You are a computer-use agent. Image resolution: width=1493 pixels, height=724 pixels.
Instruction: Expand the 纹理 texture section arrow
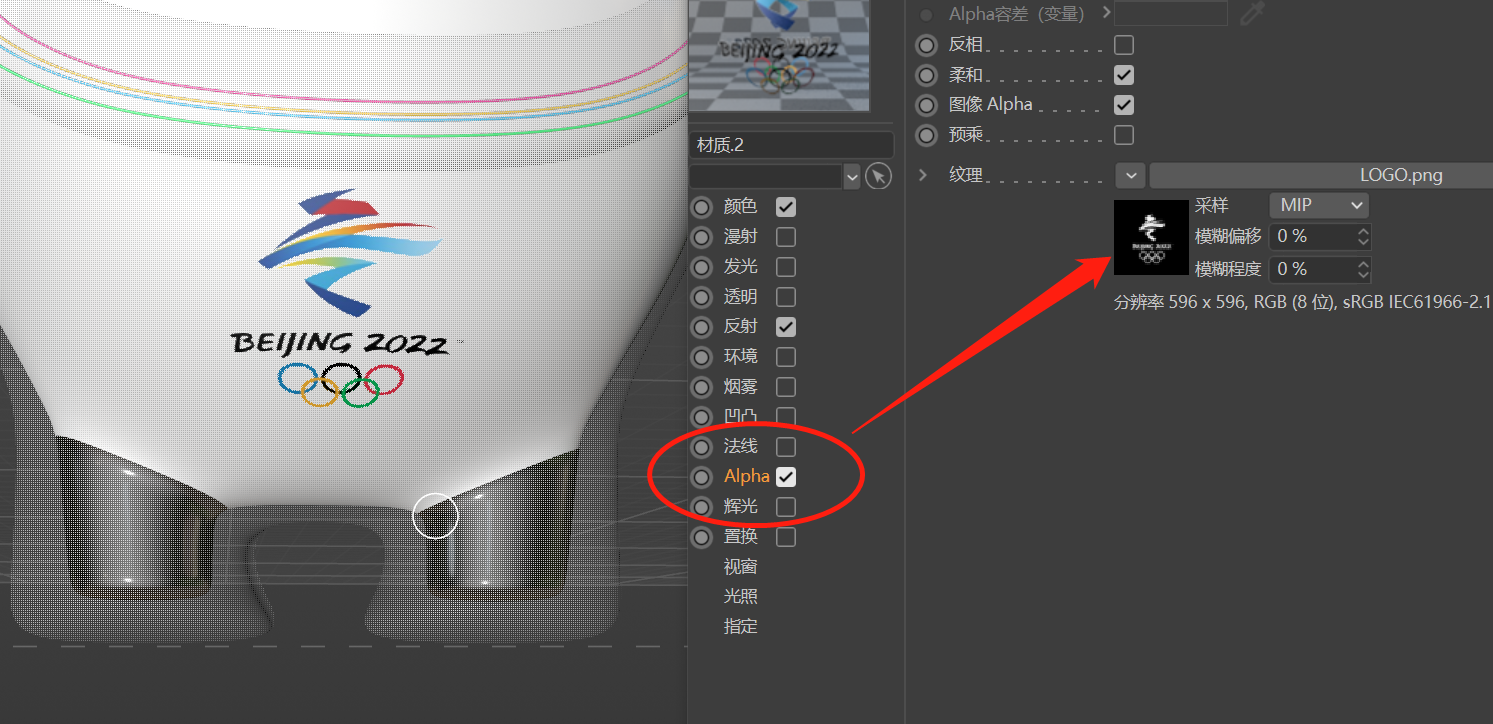point(922,175)
